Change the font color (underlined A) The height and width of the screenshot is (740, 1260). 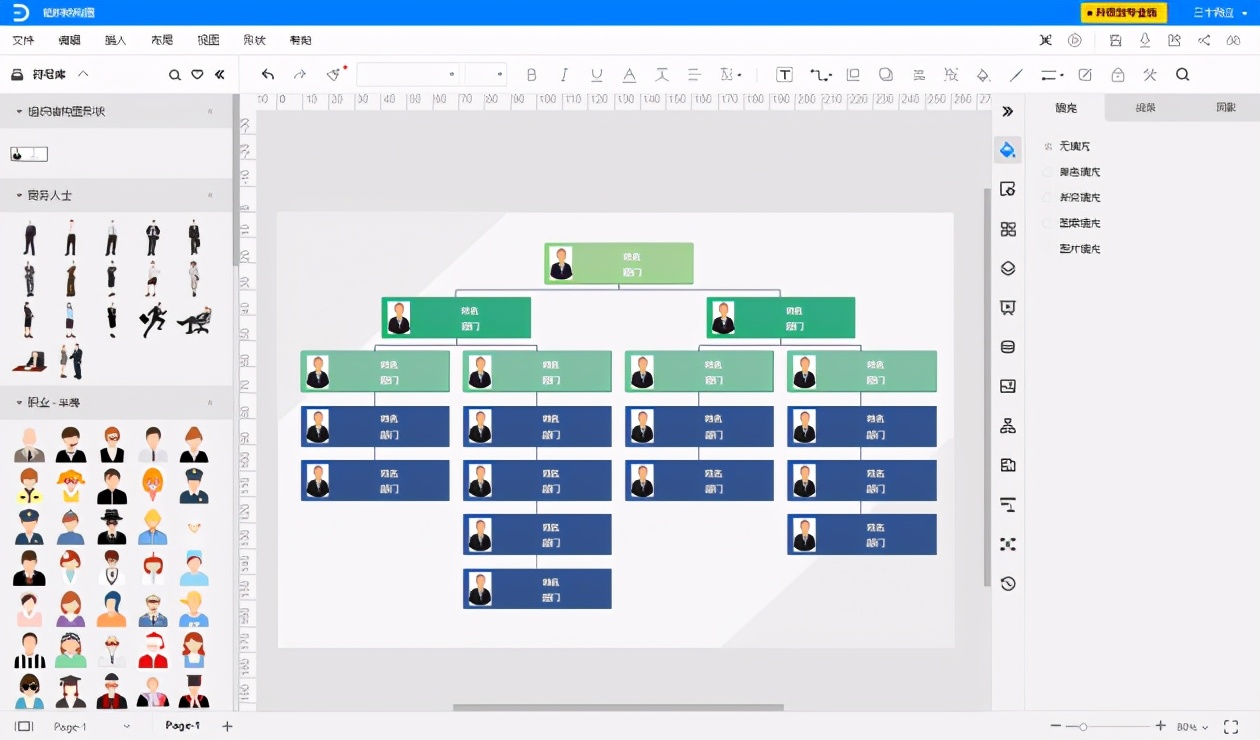point(629,75)
